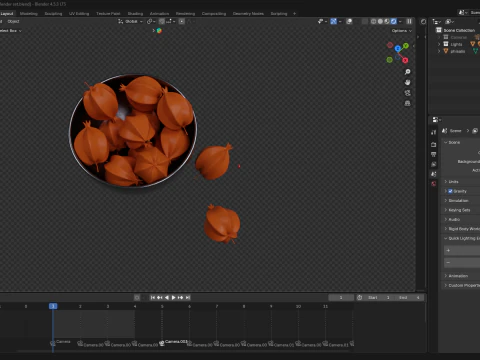The image size is (480, 360).
Task: Disable the Gravity checkbox
Action: [x=450, y=191]
